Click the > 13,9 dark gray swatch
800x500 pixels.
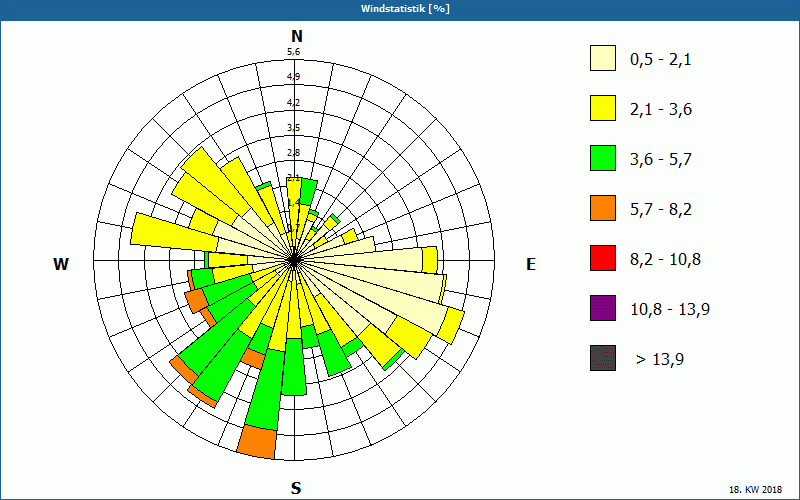tap(603, 358)
